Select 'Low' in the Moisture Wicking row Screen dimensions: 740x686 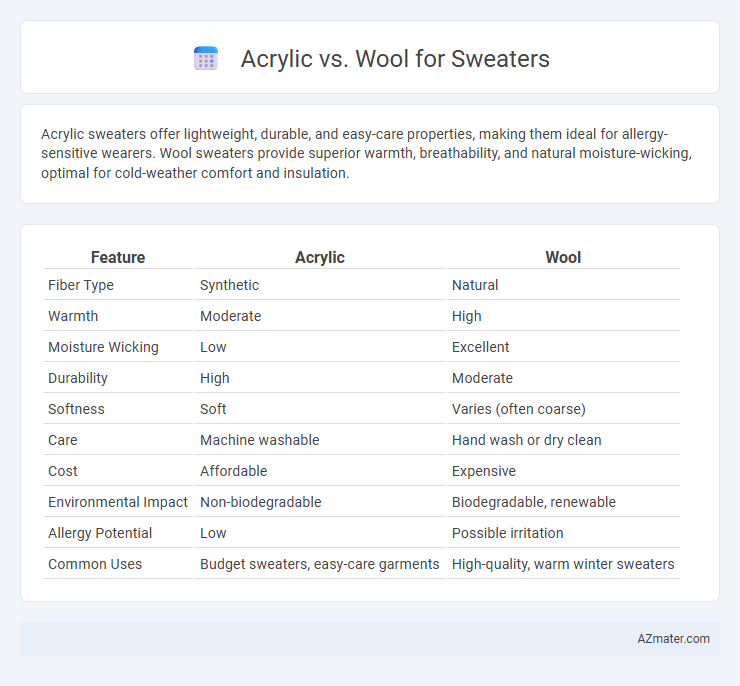(x=213, y=347)
